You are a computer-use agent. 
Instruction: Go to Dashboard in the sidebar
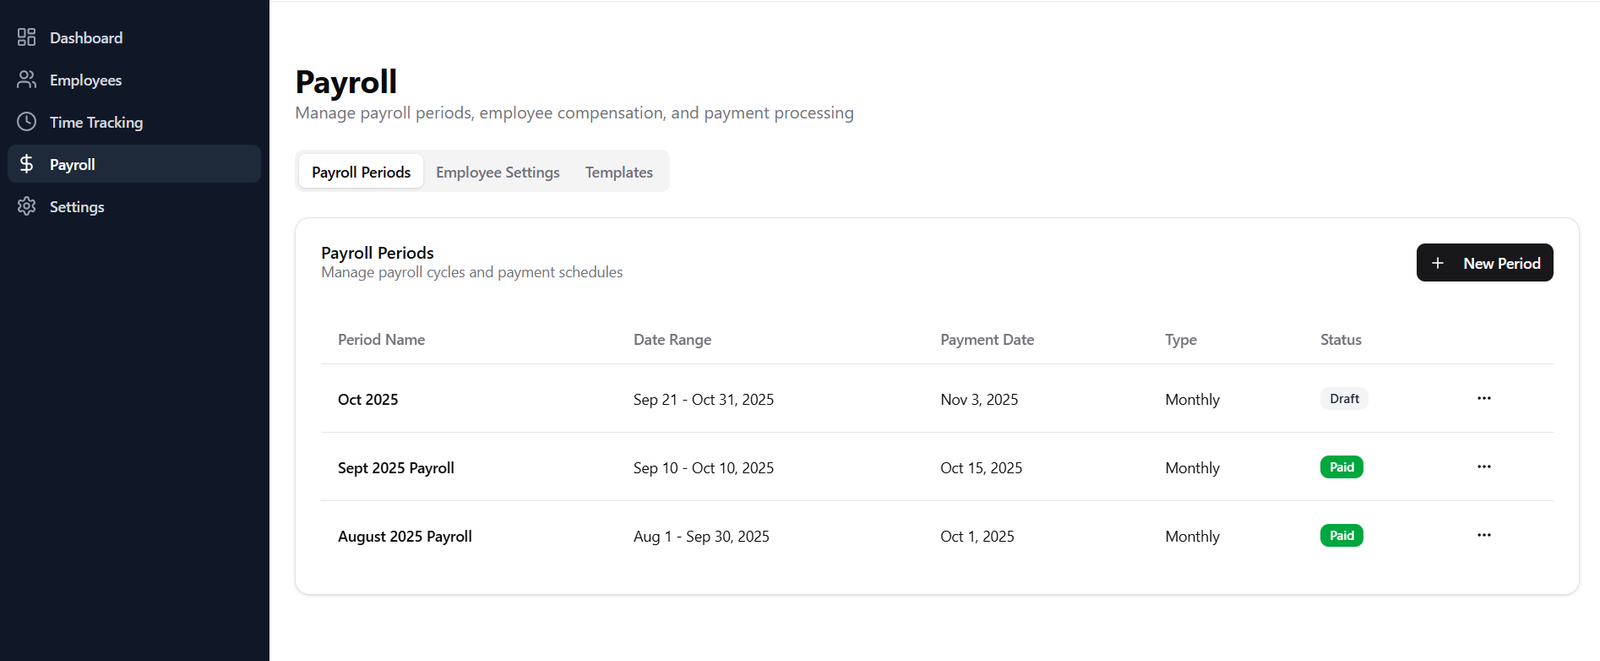click(86, 38)
